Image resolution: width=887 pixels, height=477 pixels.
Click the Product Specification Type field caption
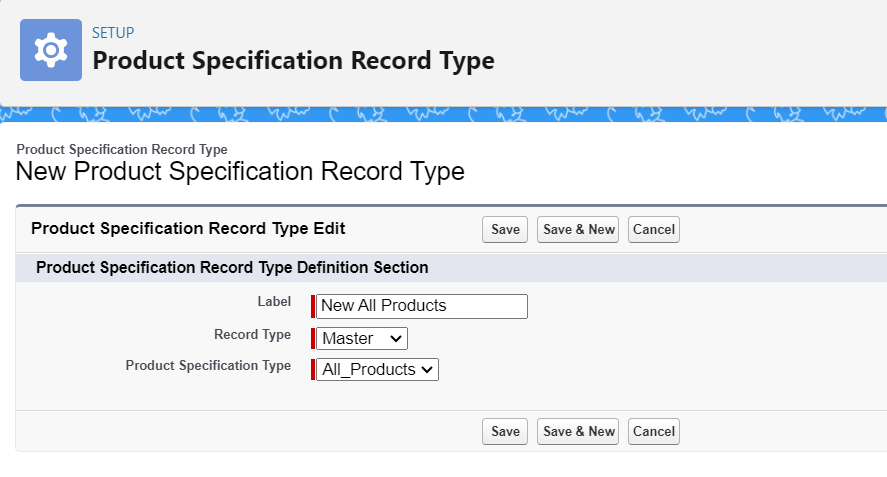tap(208, 366)
